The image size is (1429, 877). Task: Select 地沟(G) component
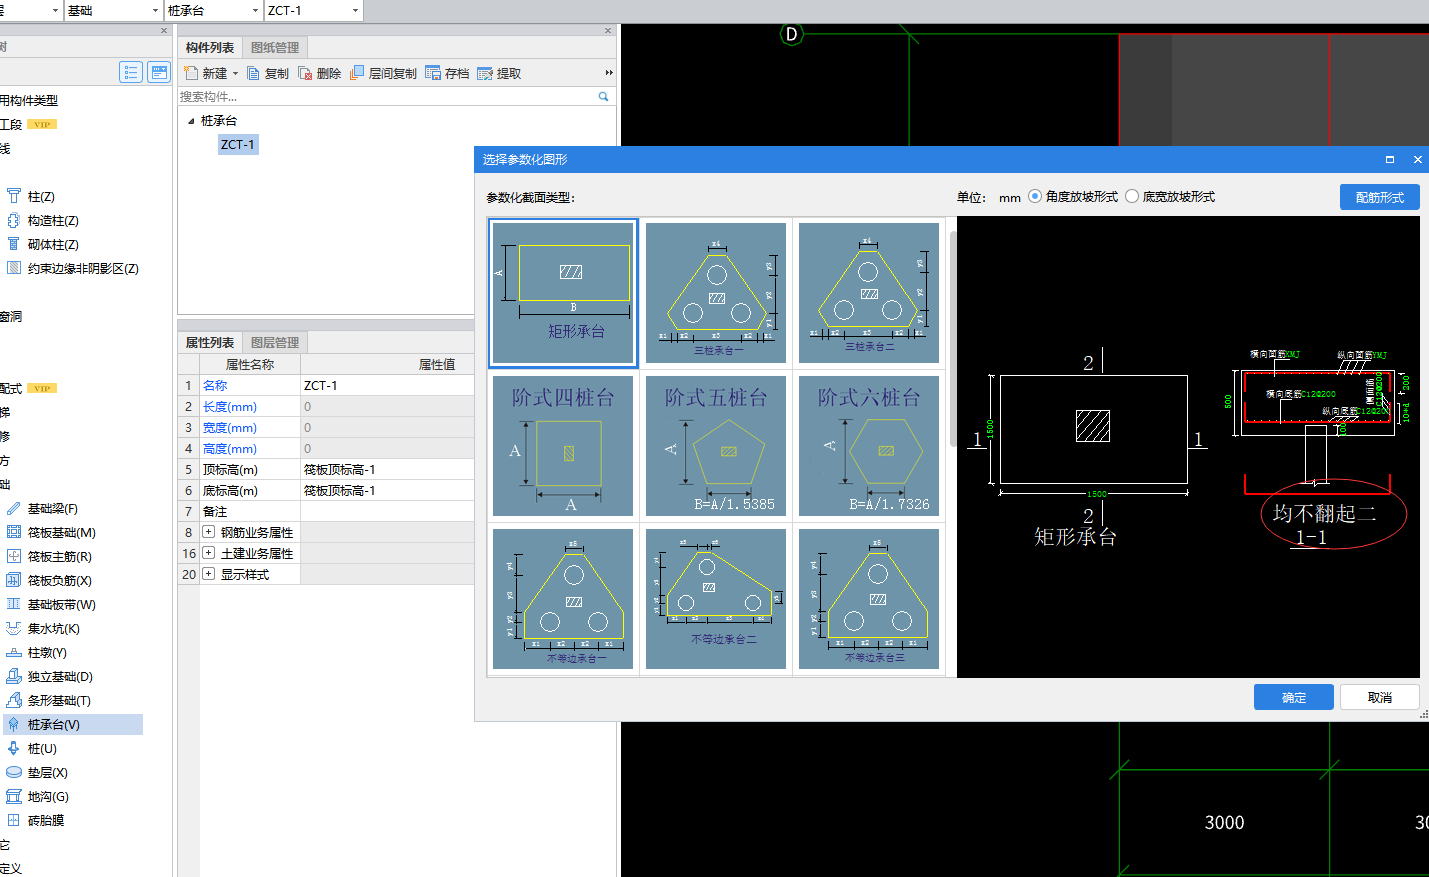point(48,797)
